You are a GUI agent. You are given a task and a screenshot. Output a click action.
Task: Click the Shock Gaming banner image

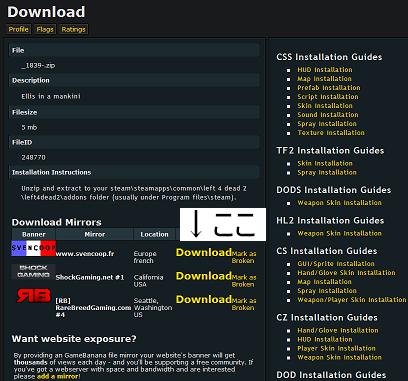pos(33,271)
